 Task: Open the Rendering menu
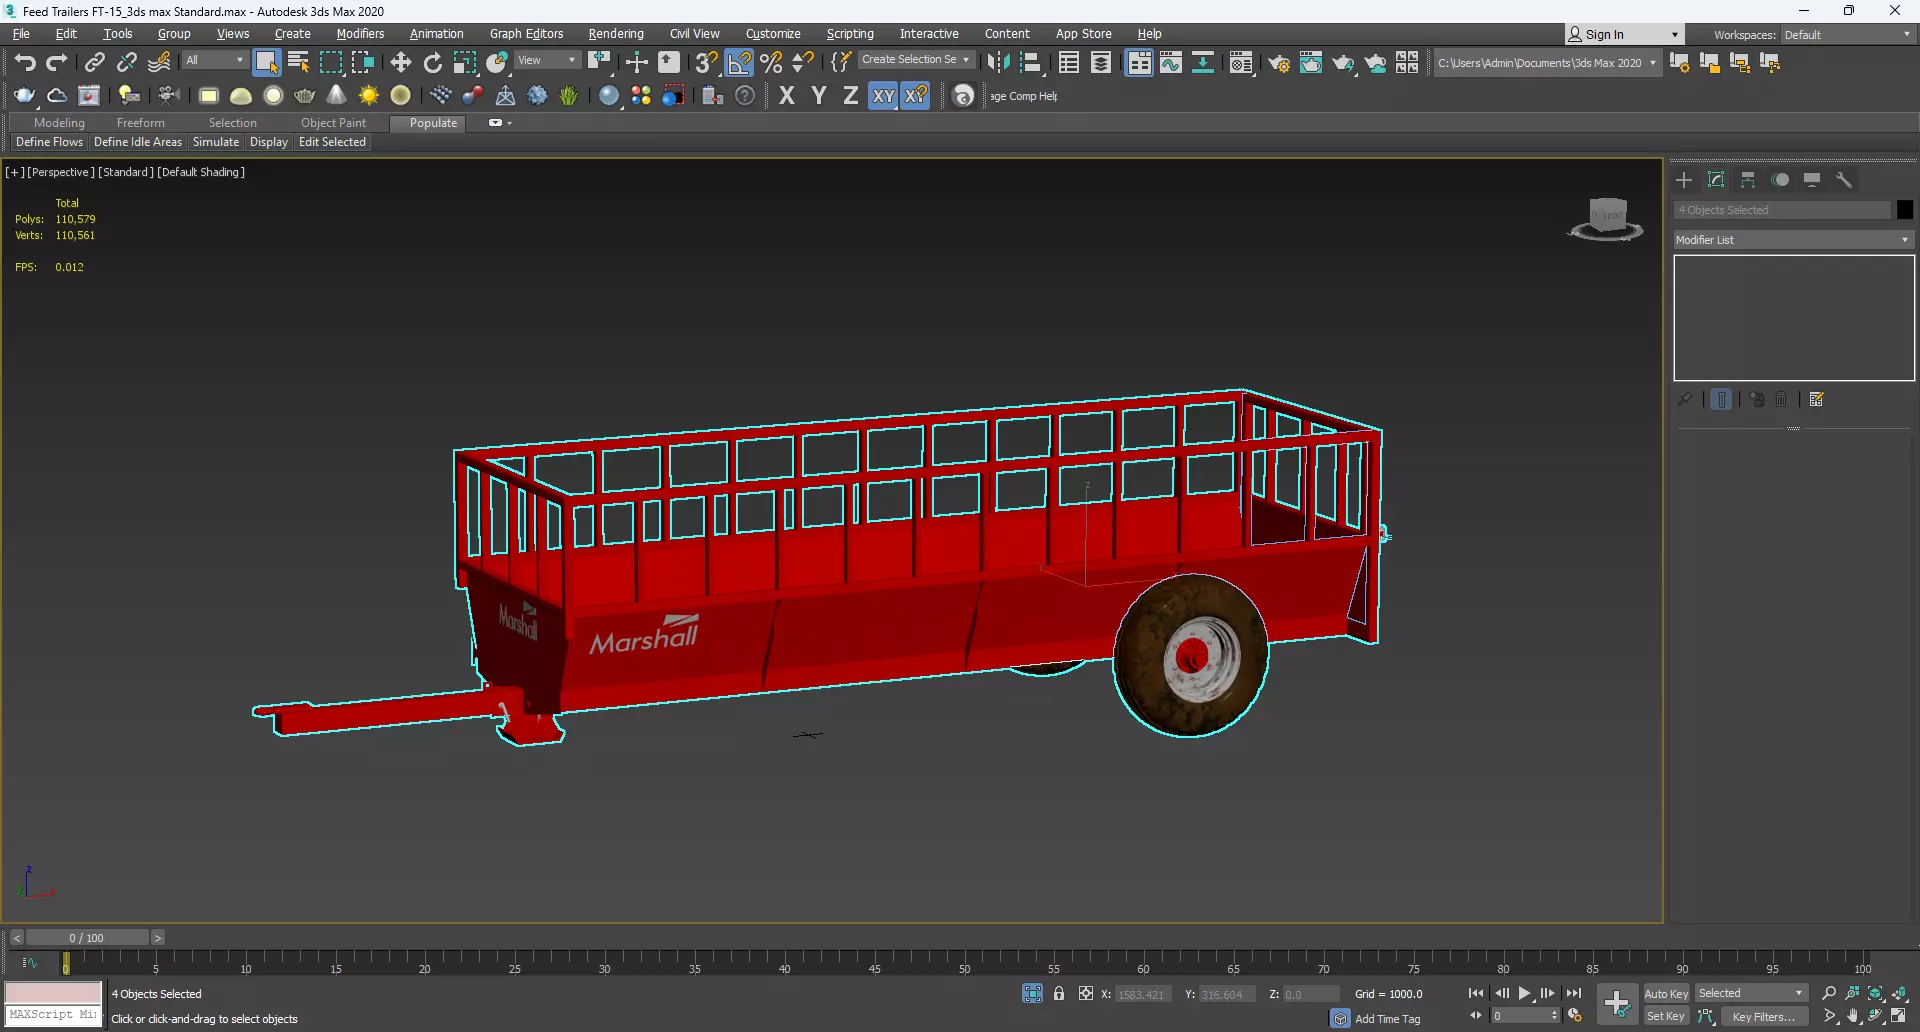[616, 34]
